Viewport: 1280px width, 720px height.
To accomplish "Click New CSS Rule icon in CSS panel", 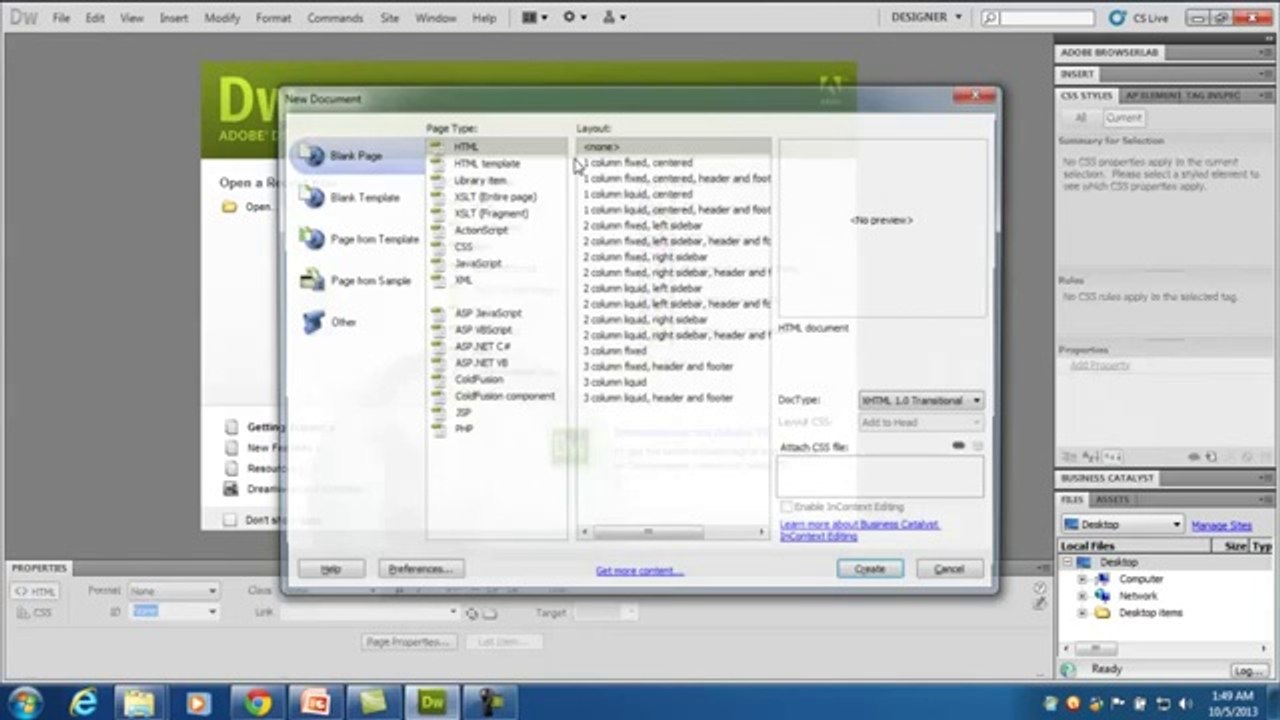I will (1212, 456).
